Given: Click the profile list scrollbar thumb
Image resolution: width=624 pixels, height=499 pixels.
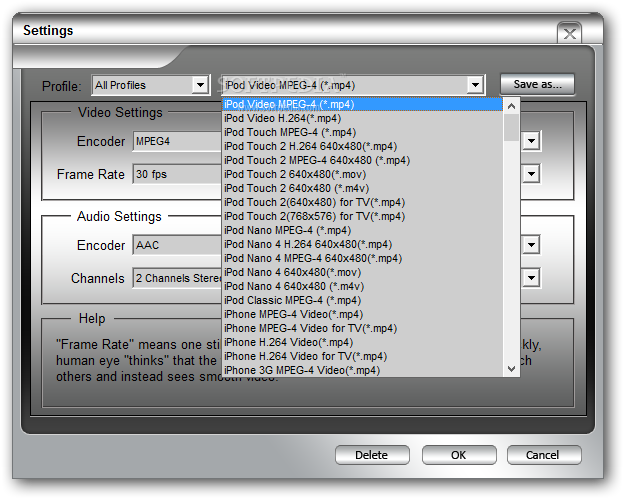Looking at the screenshot, I should (x=511, y=127).
